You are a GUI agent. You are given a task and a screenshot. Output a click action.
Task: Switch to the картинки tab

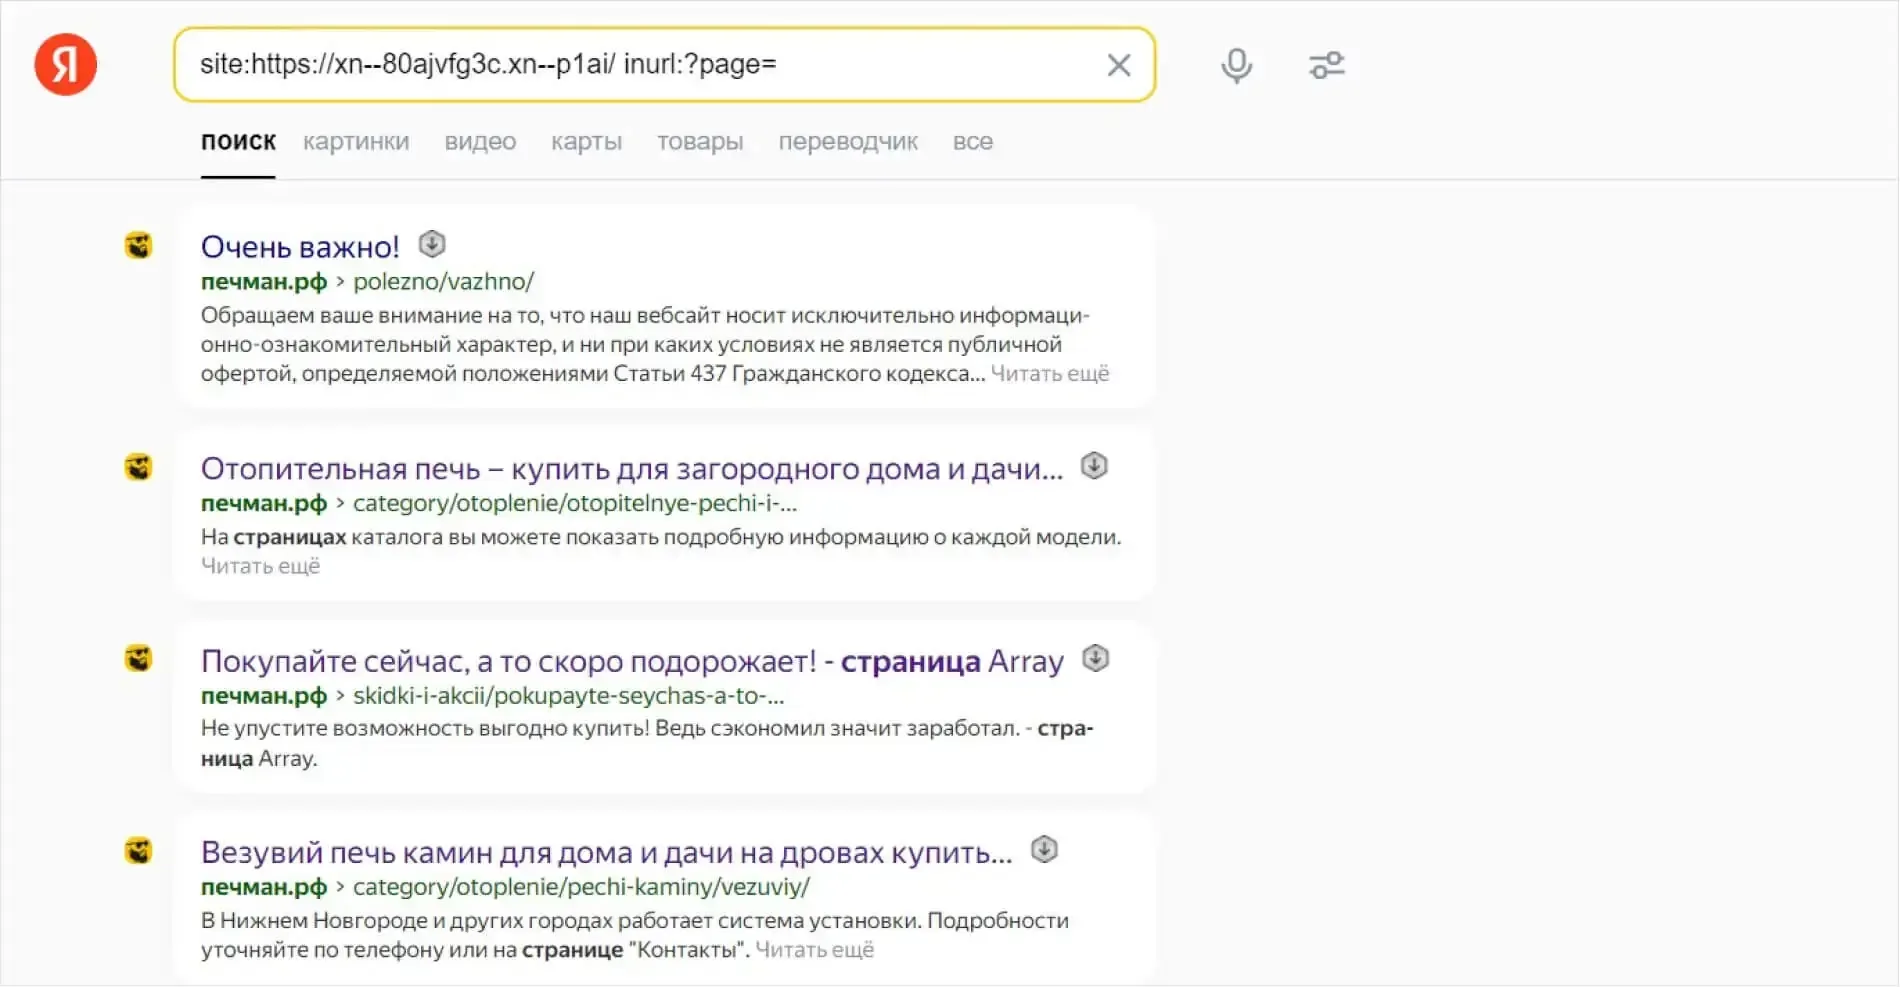pyautogui.click(x=355, y=141)
